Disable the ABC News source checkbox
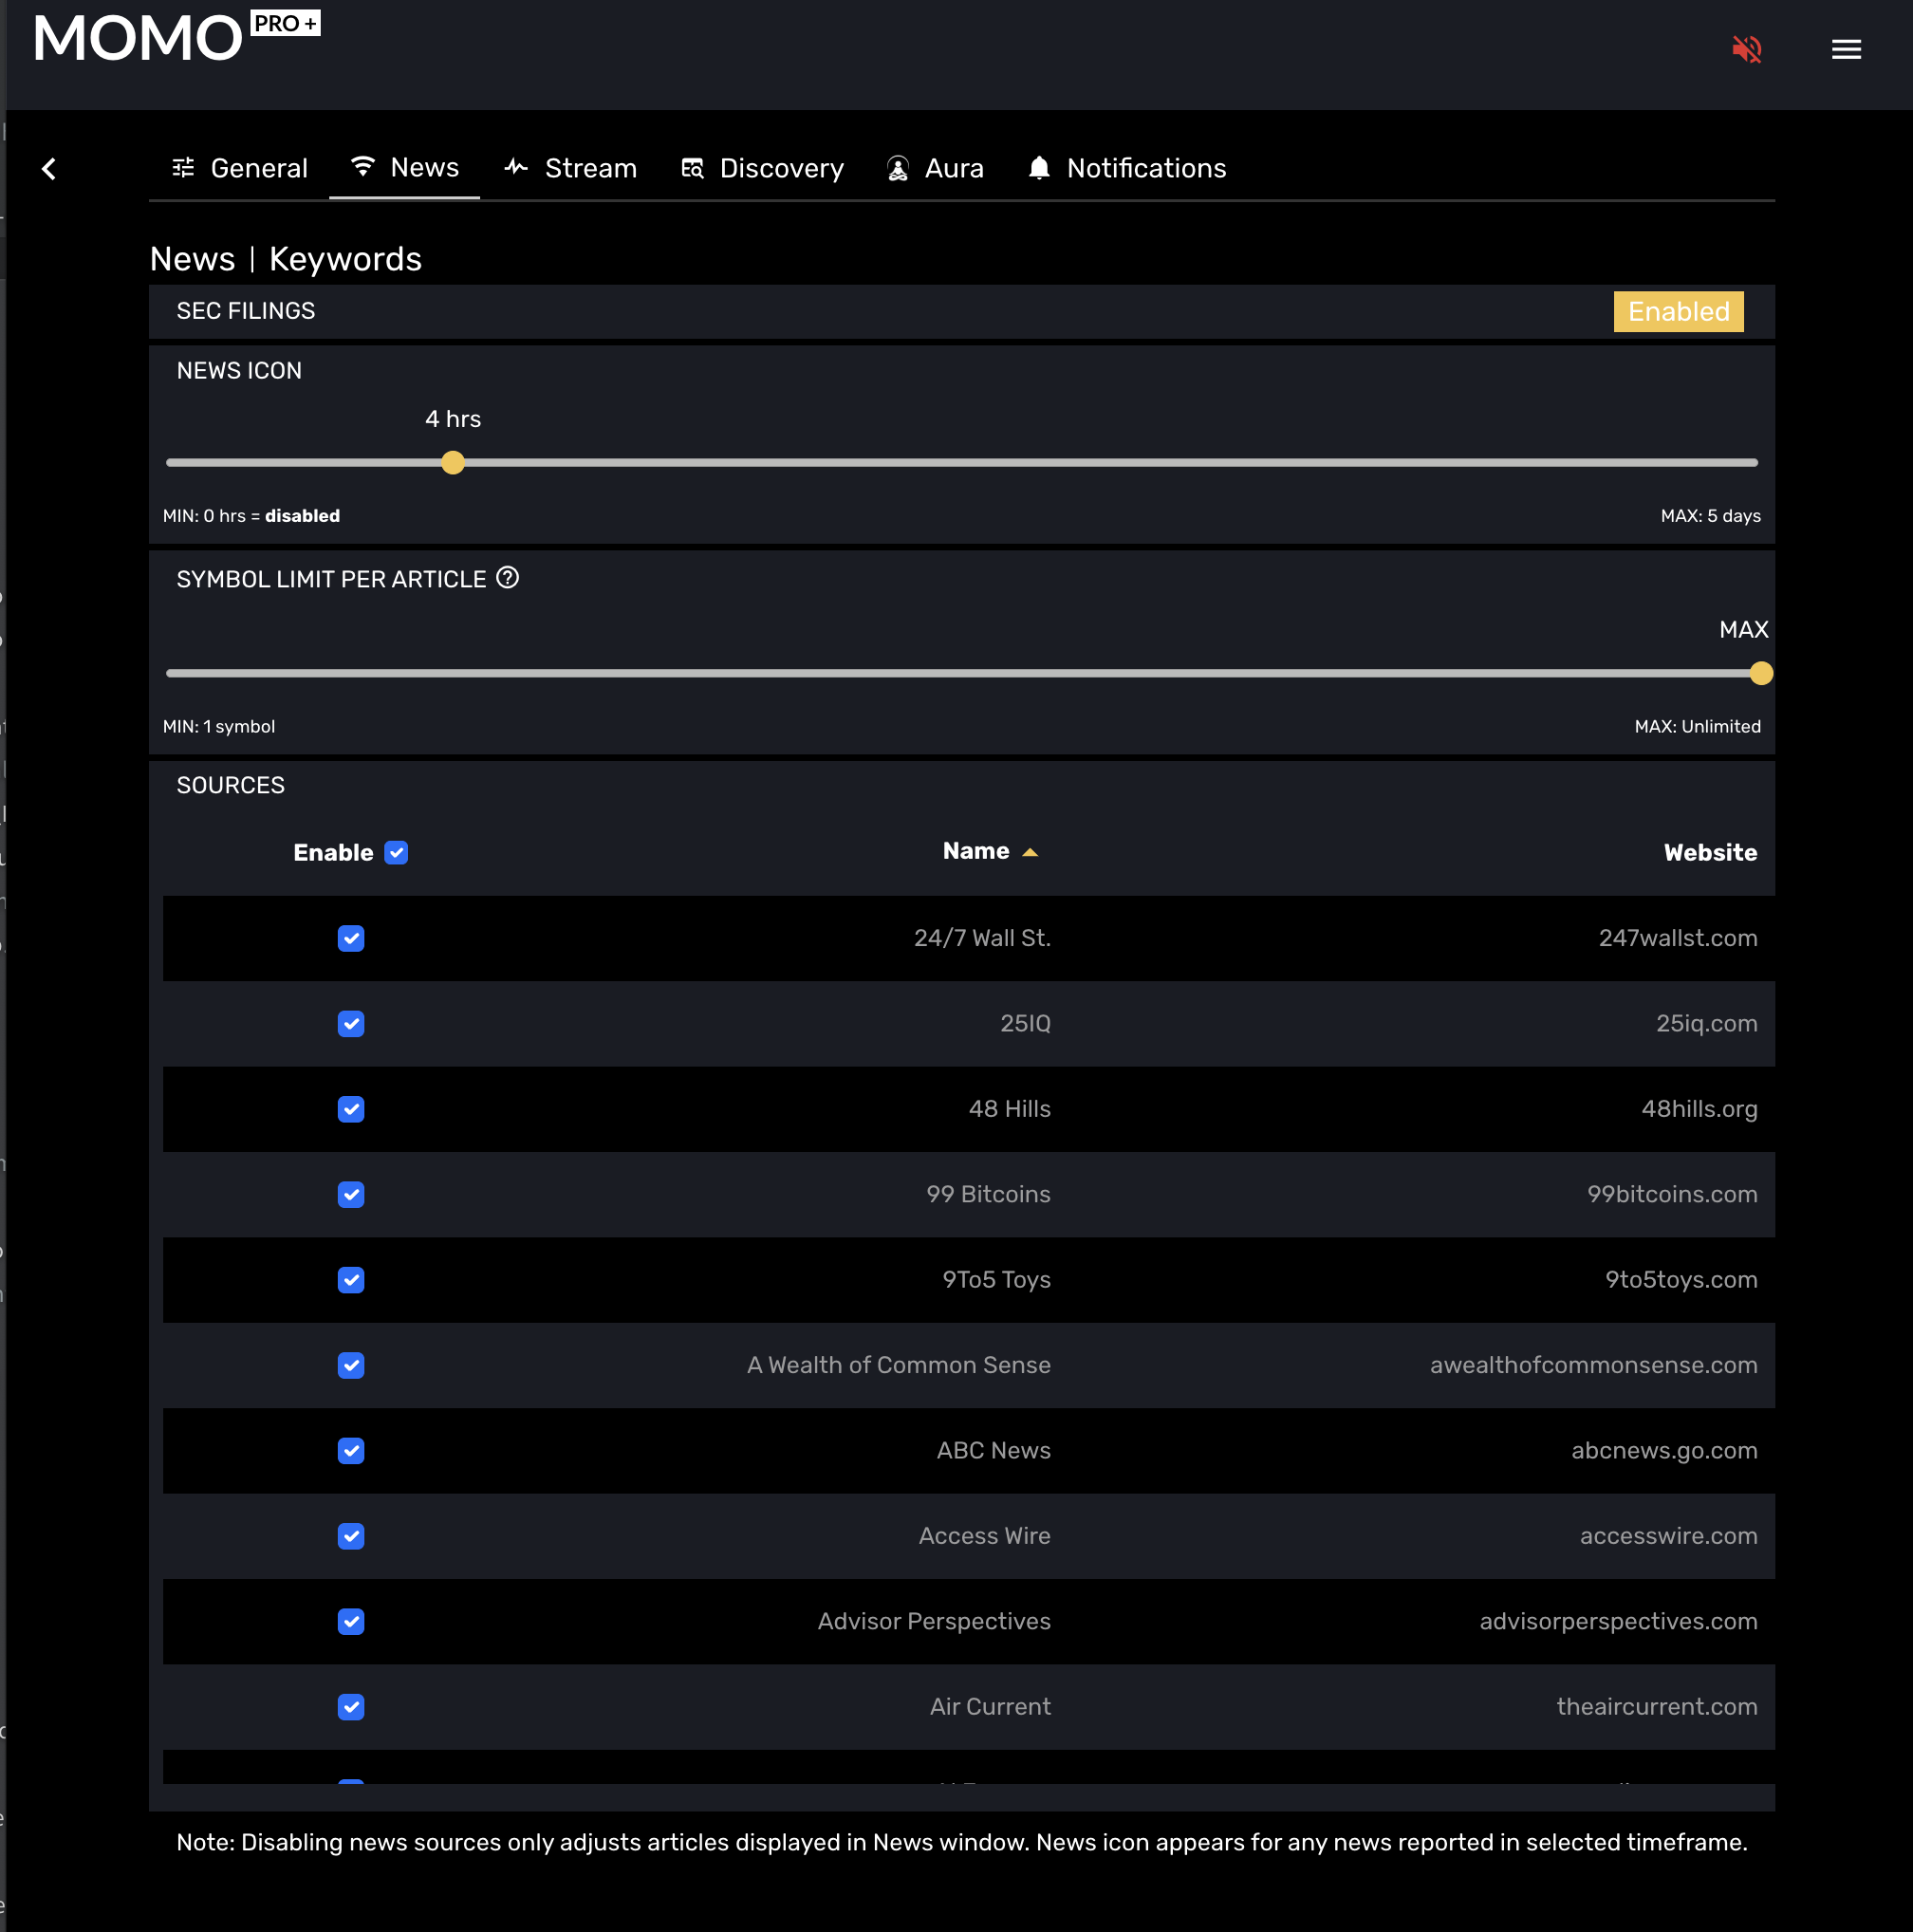Viewport: 1913px width, 1932px height. click(351, 1450)
